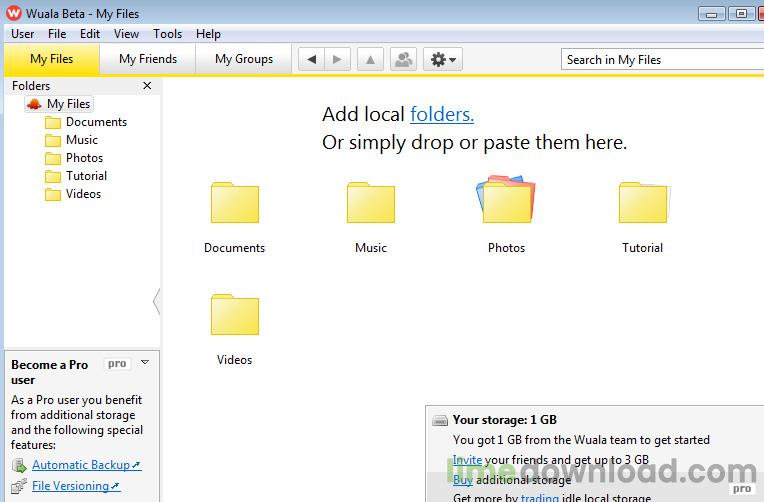Click the 'folders.' link
The height and width of the screenshot is (502, 764).
[x=442, y=114]
